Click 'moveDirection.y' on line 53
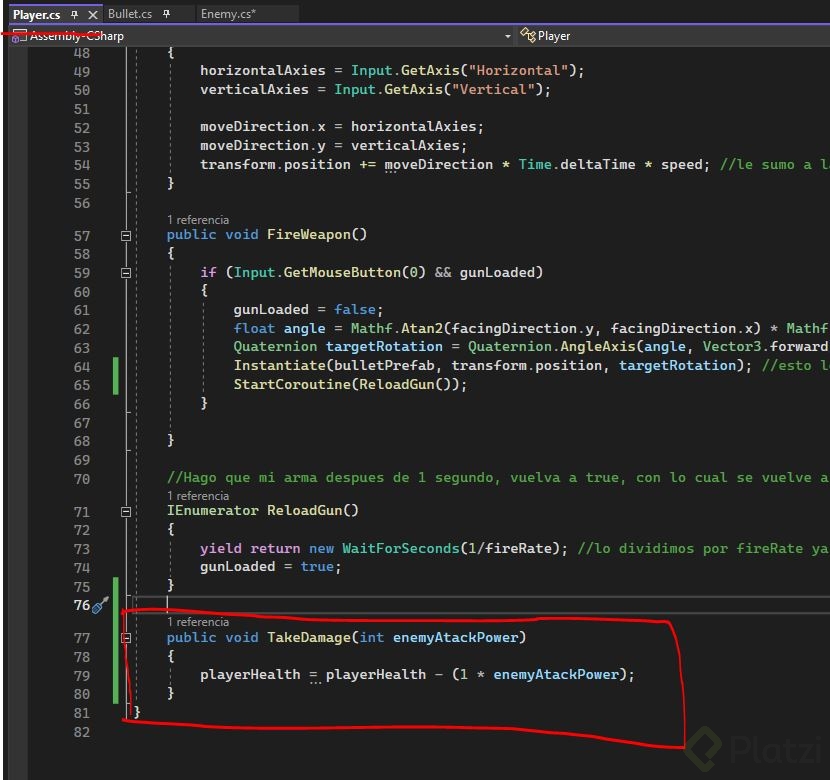This screenshot has height=780, width=830. click(x=263, y=146)
